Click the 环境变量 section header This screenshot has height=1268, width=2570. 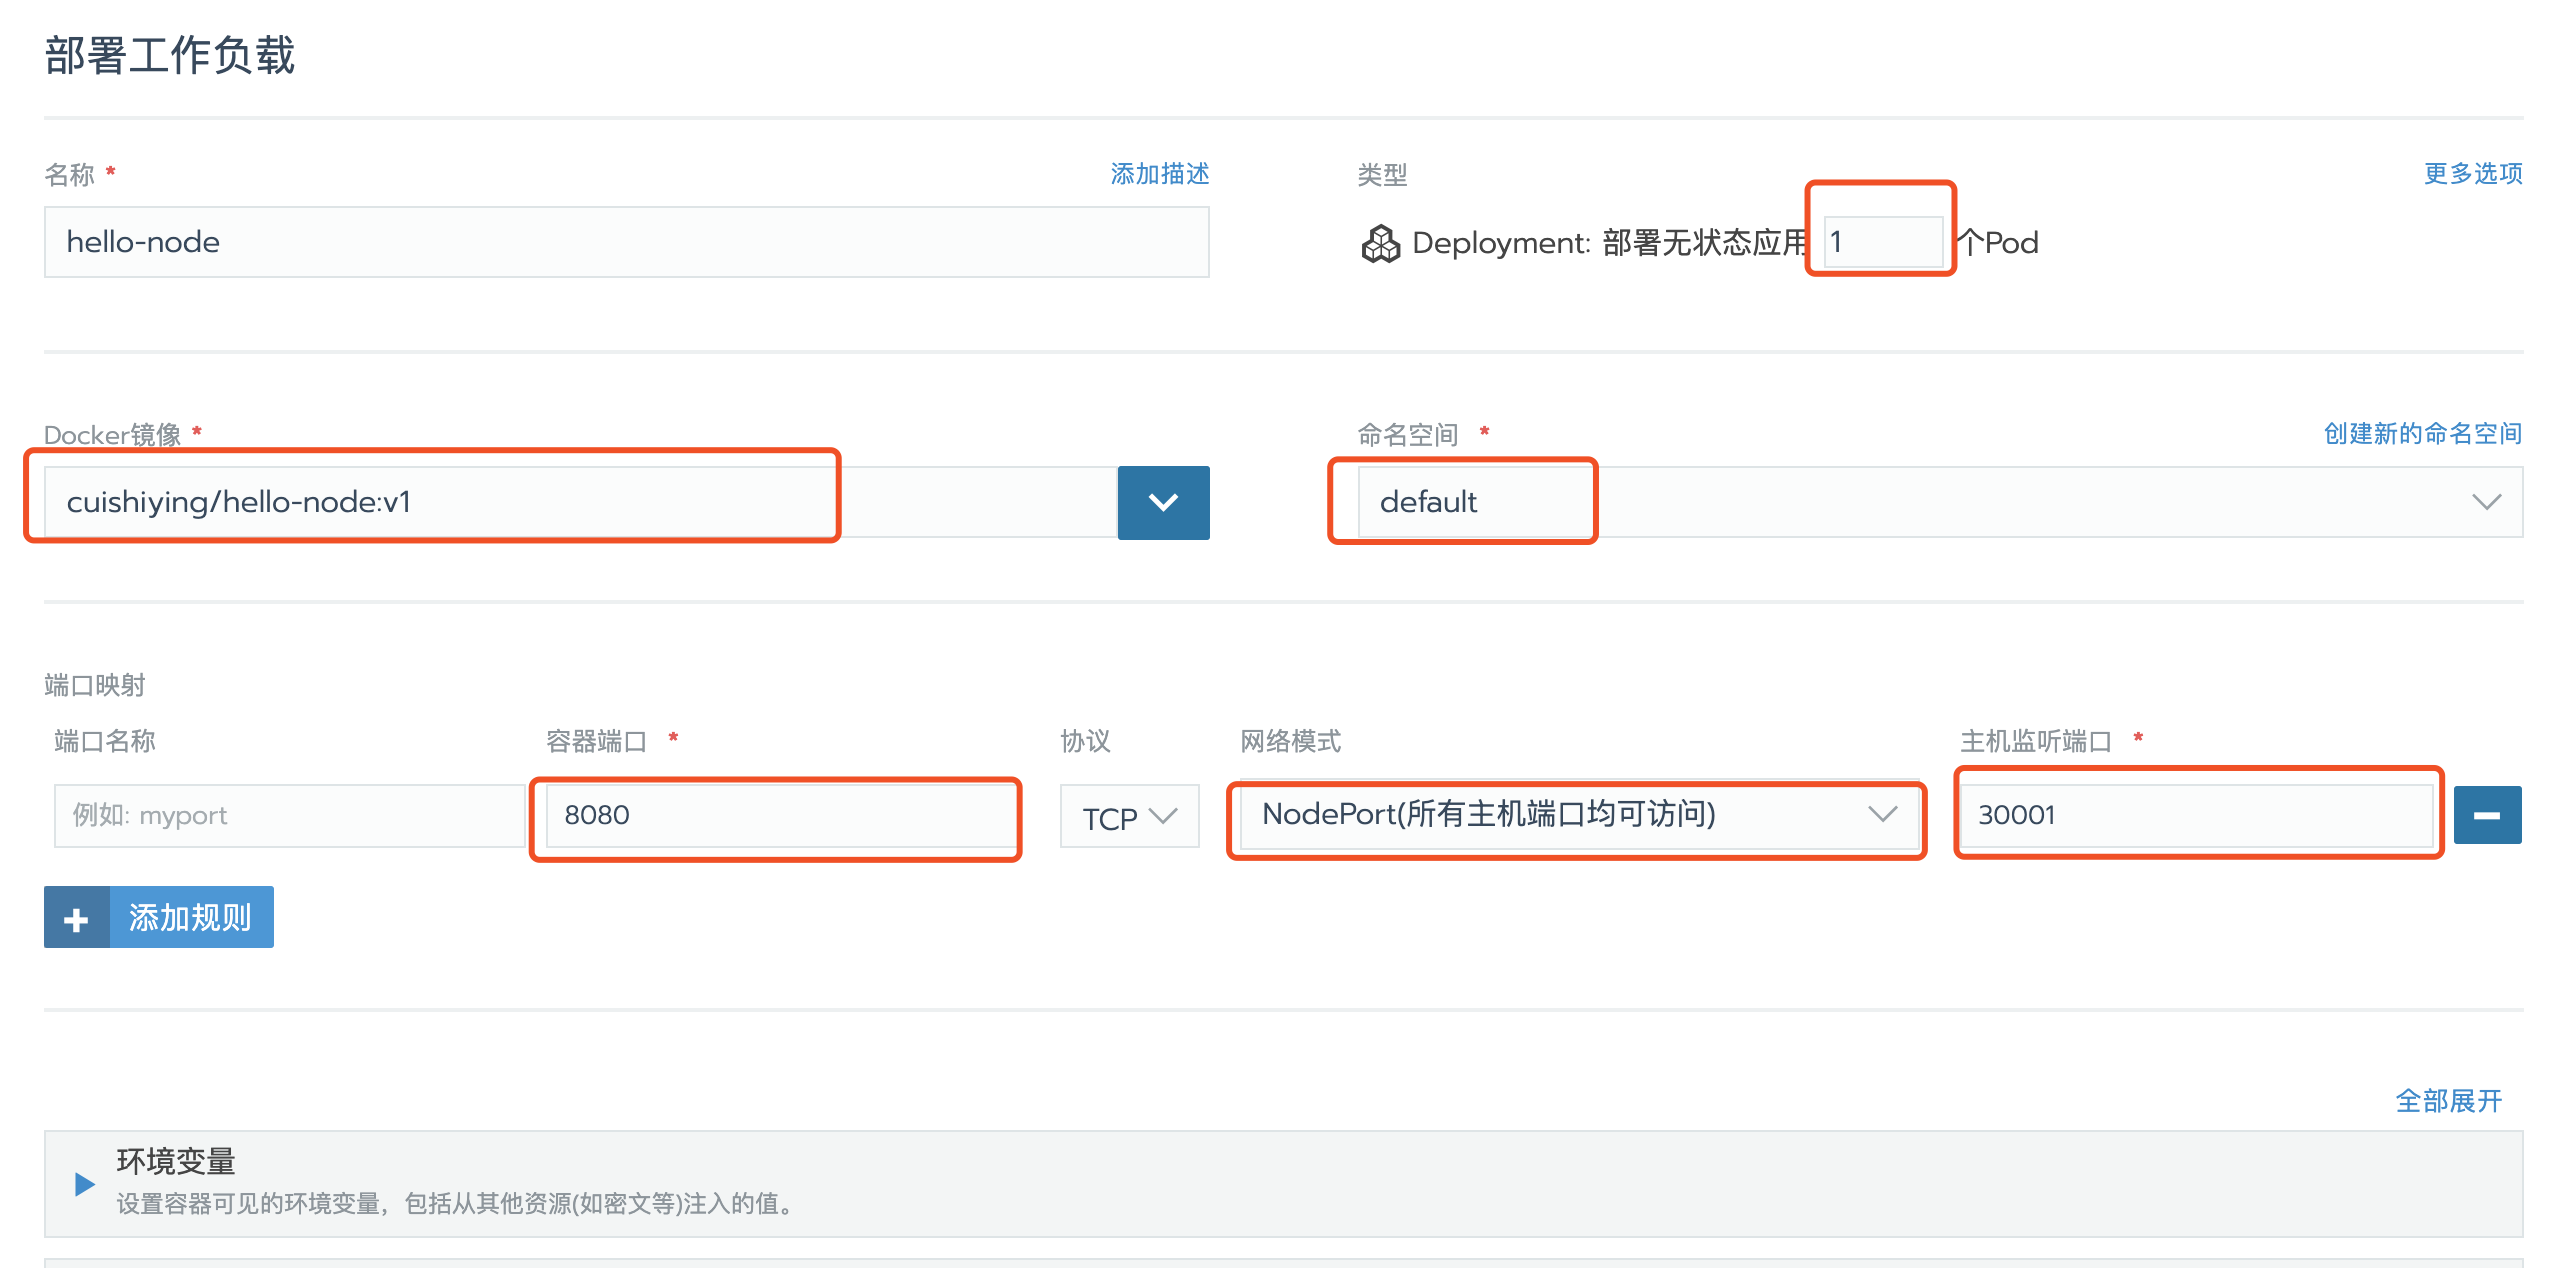[x=176, y=1161]
